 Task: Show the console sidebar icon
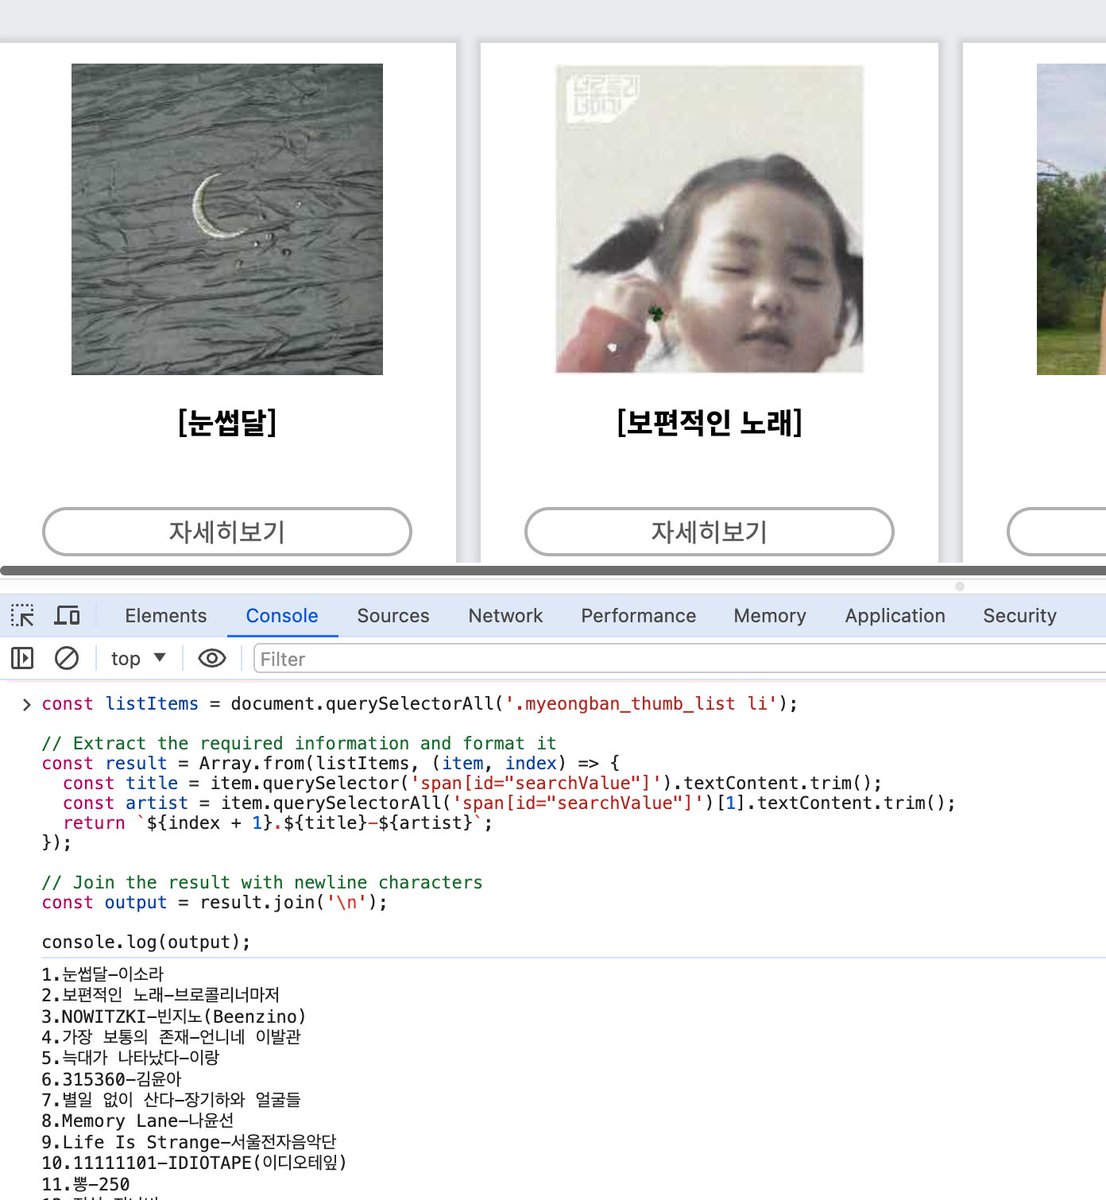click(22, 658)
